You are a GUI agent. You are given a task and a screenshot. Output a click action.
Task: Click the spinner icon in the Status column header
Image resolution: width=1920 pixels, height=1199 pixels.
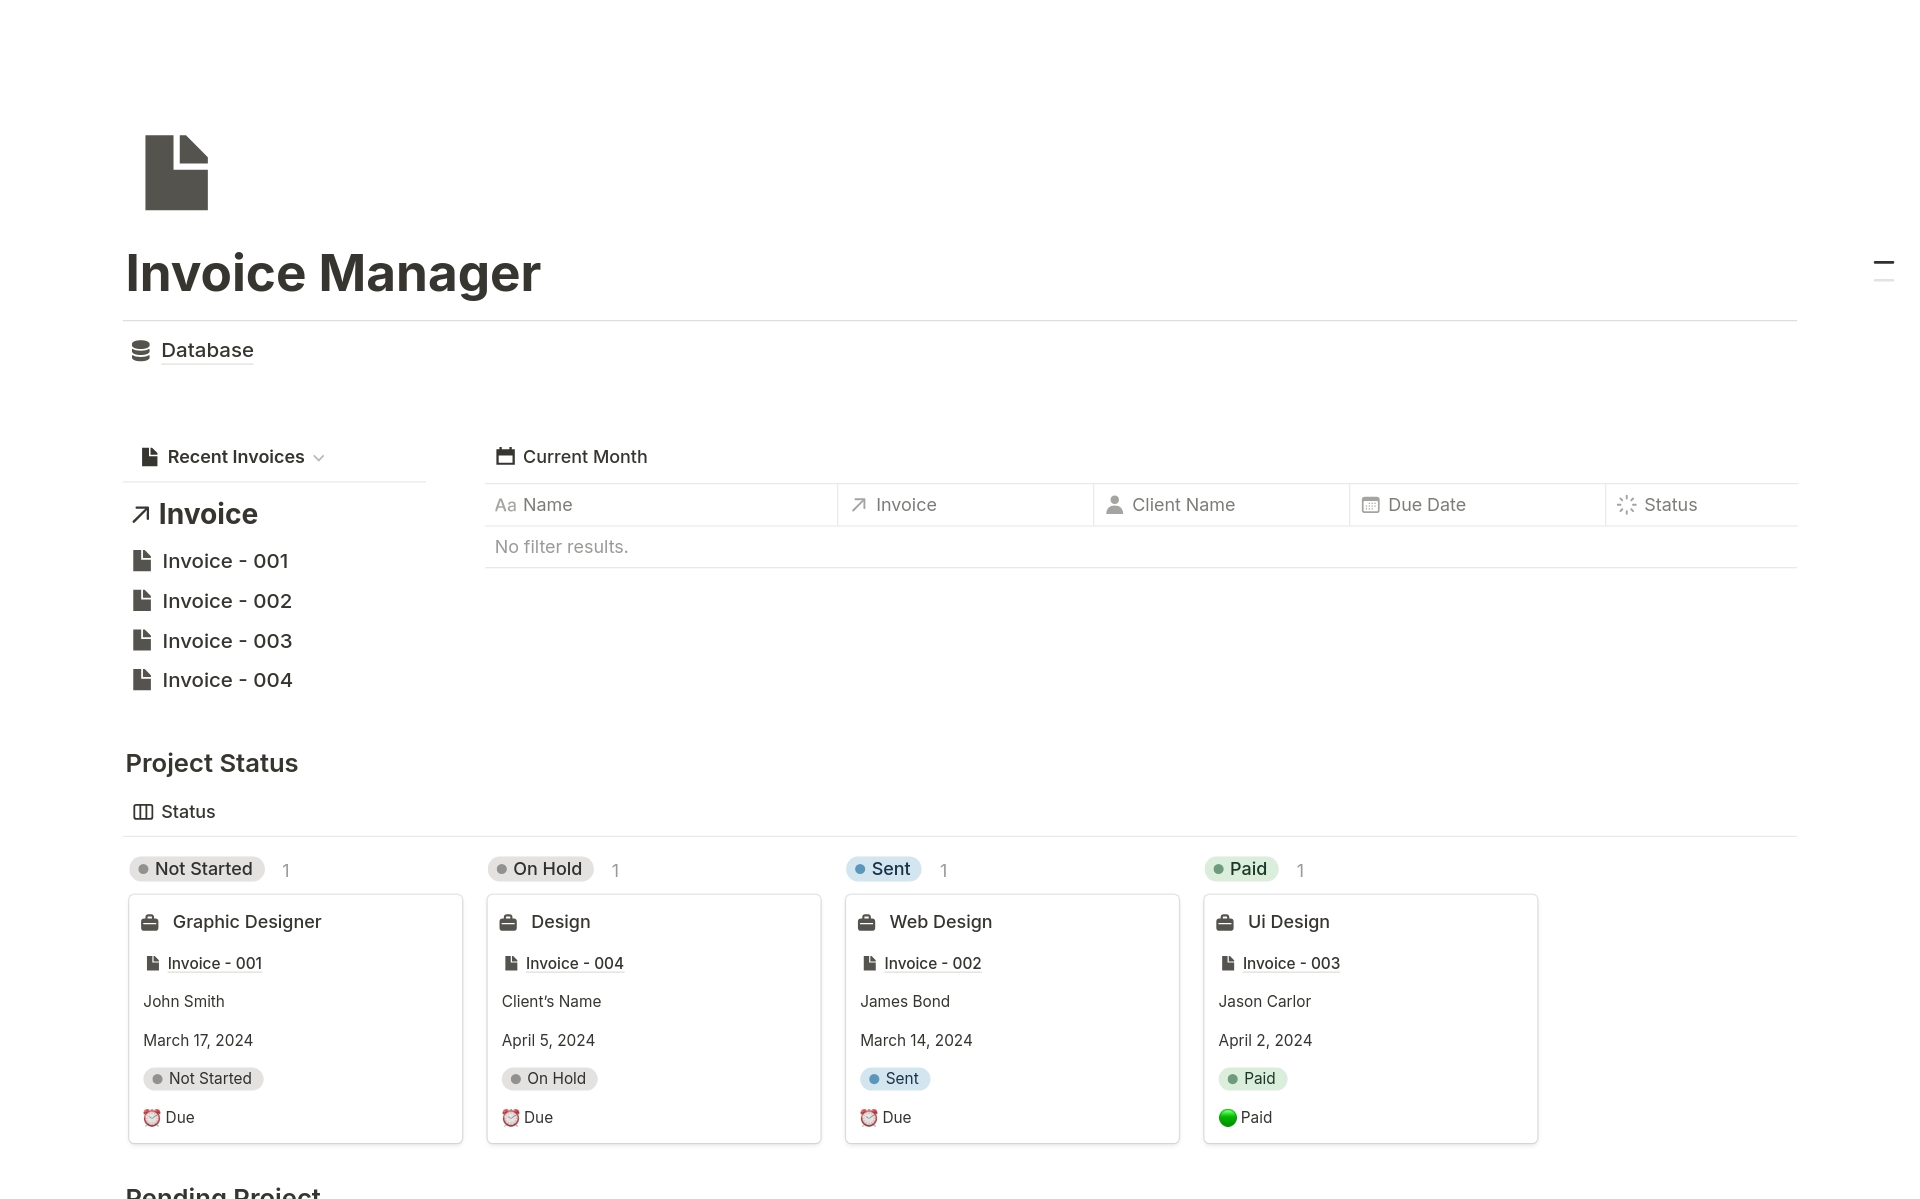coord(1626,505)
